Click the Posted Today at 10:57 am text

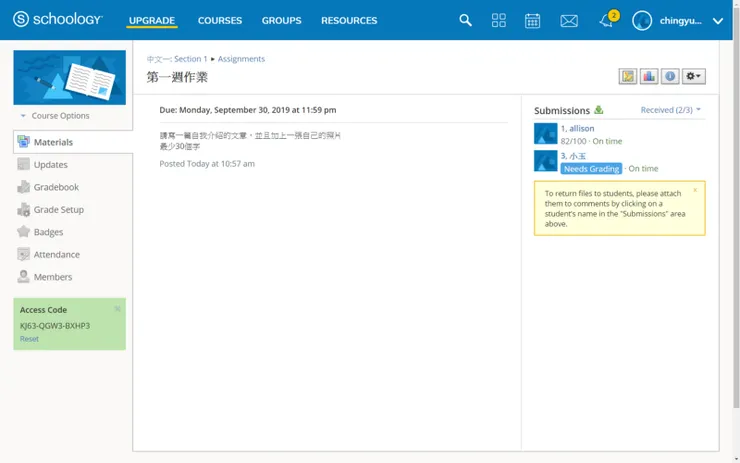tap(207, 164)
